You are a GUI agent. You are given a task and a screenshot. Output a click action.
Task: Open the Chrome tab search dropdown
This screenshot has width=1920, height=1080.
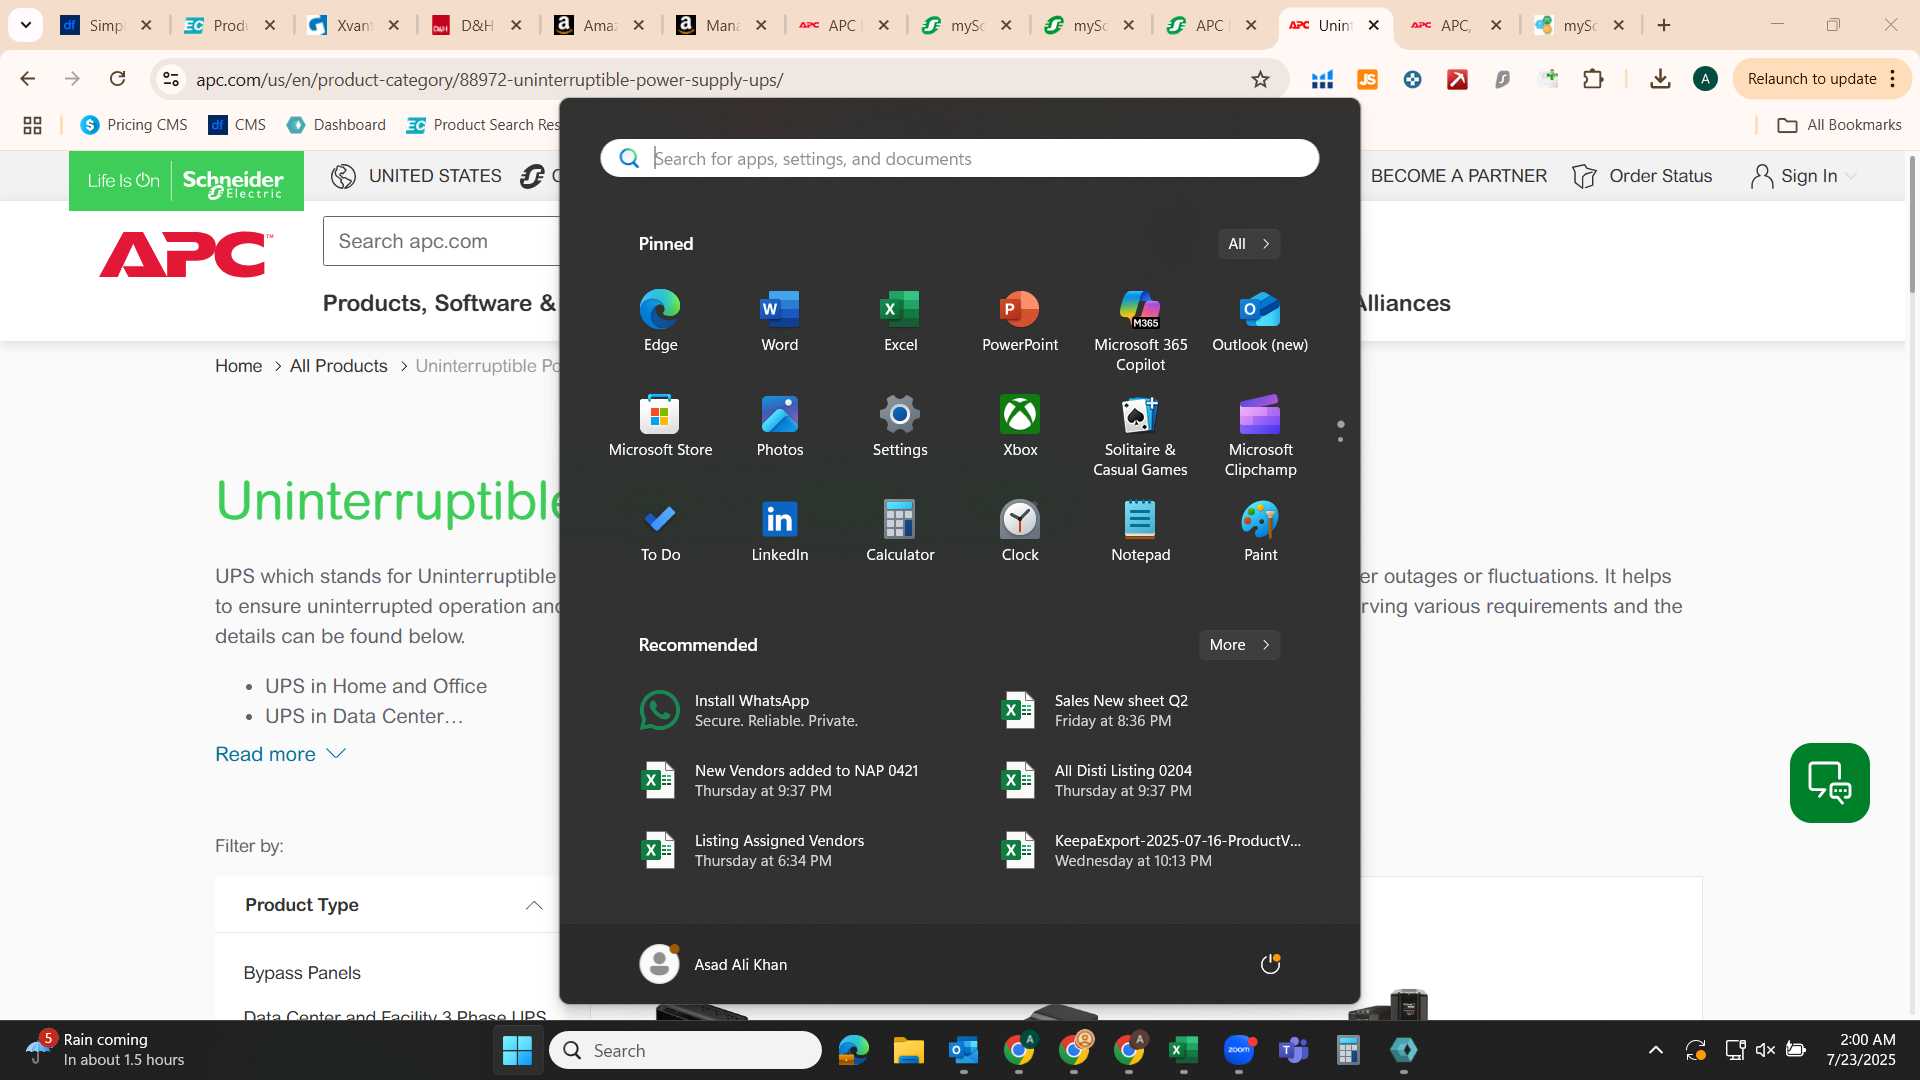pos(26,25)
